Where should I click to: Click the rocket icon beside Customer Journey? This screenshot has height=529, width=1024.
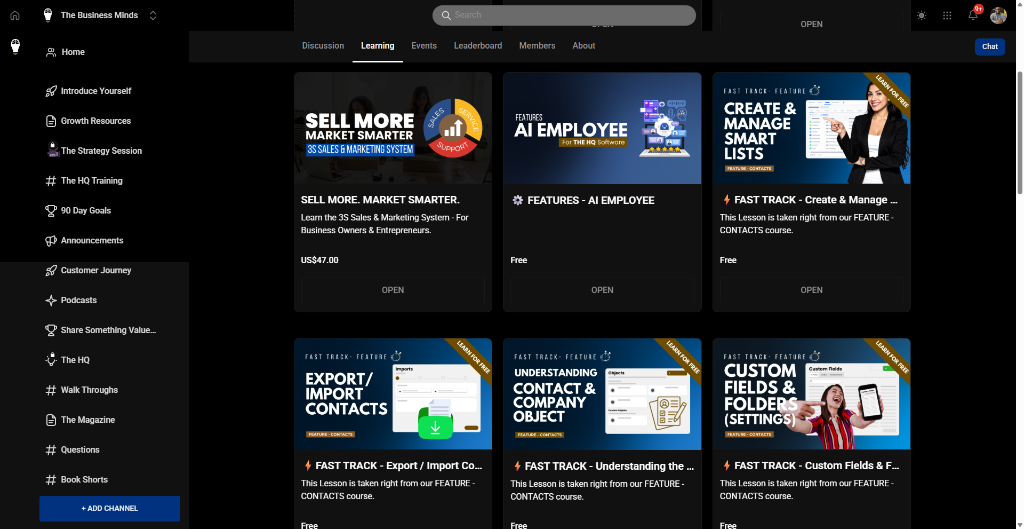pyautogui.click(x=51, y=270)
